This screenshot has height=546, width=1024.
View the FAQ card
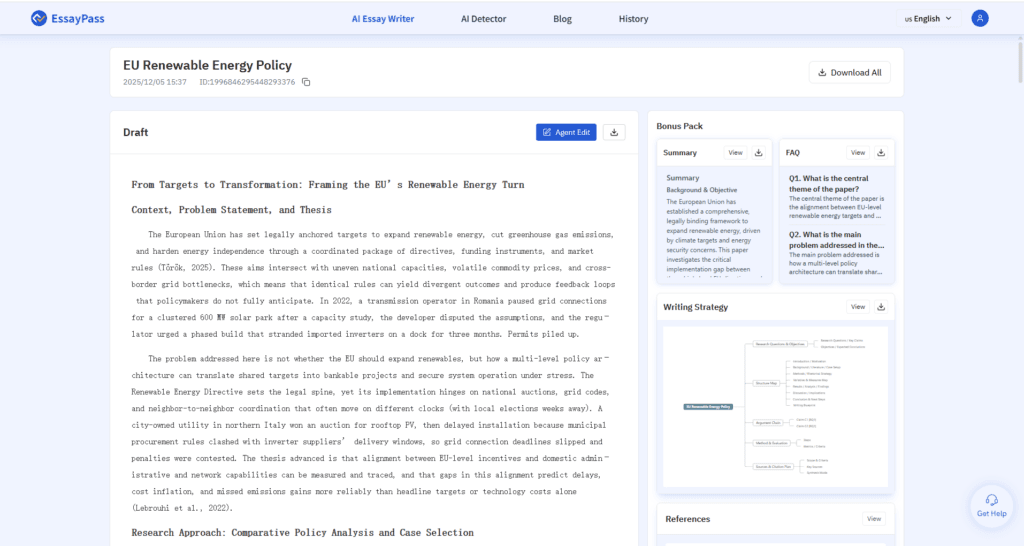click(x=857, y=153)
